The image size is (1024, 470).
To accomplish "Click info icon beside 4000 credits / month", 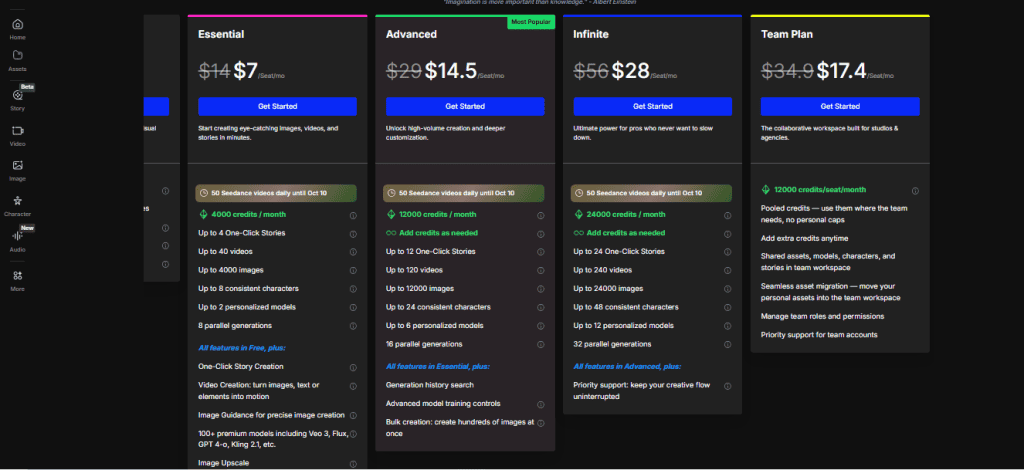I will [x=353, y=214].
